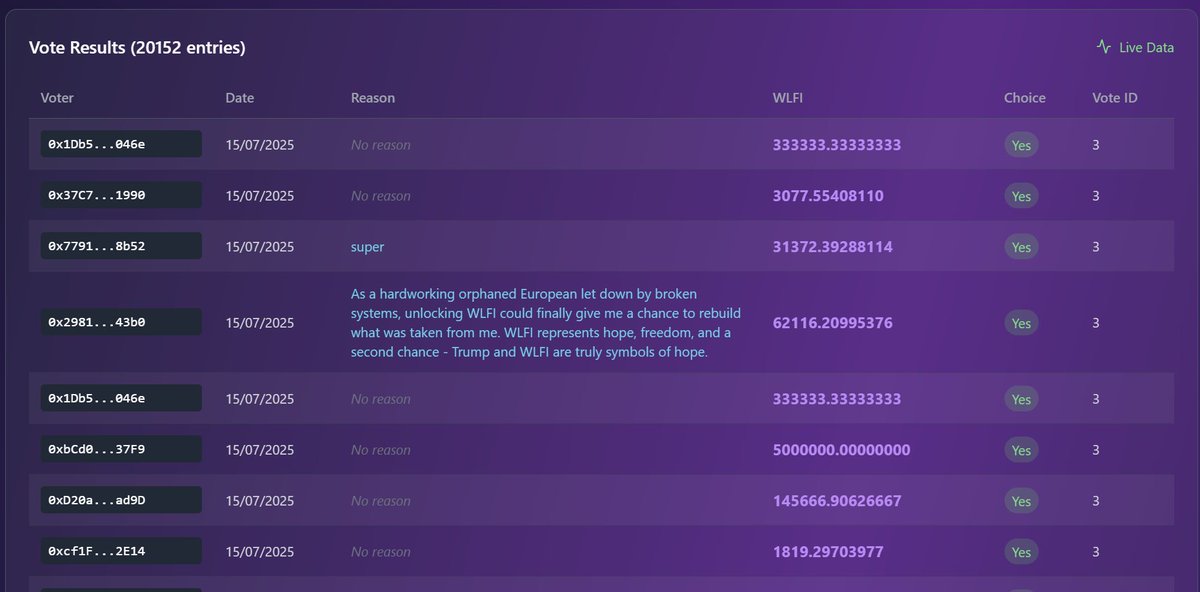The width and height of the screenshot is (1200, 592).
Task: Click 'No reason' in the 0xbCd0...37F9 row
Action: tap(380, 450)
